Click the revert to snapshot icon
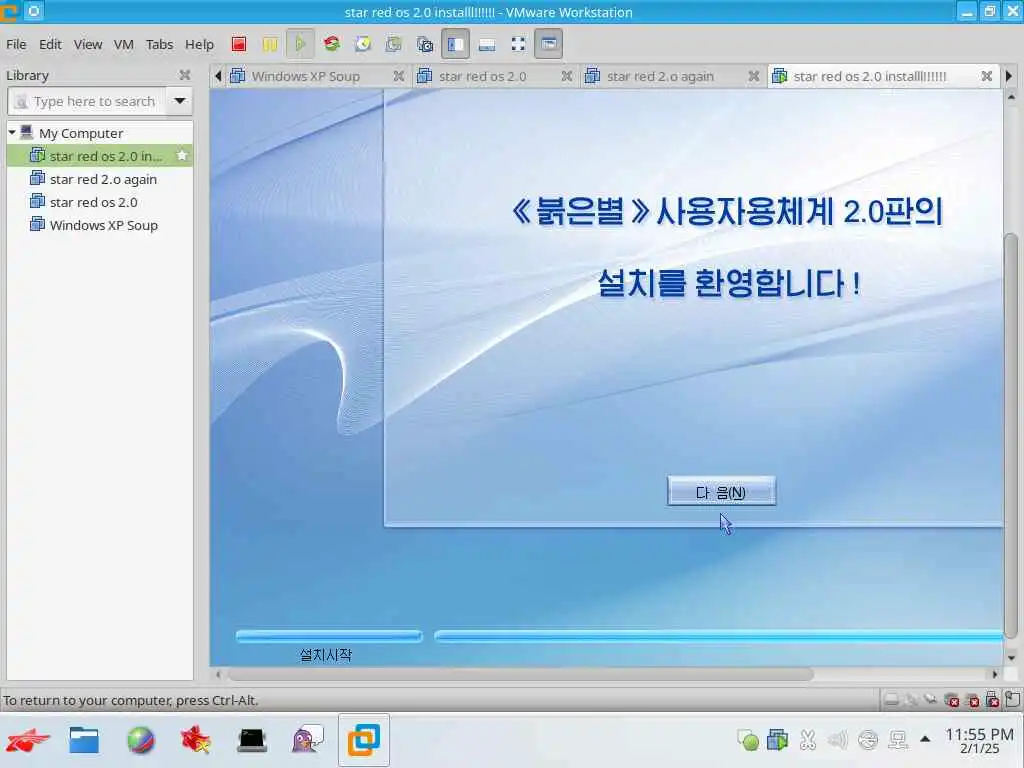This screenshot has height=768, width=1024. pos(393,44)
